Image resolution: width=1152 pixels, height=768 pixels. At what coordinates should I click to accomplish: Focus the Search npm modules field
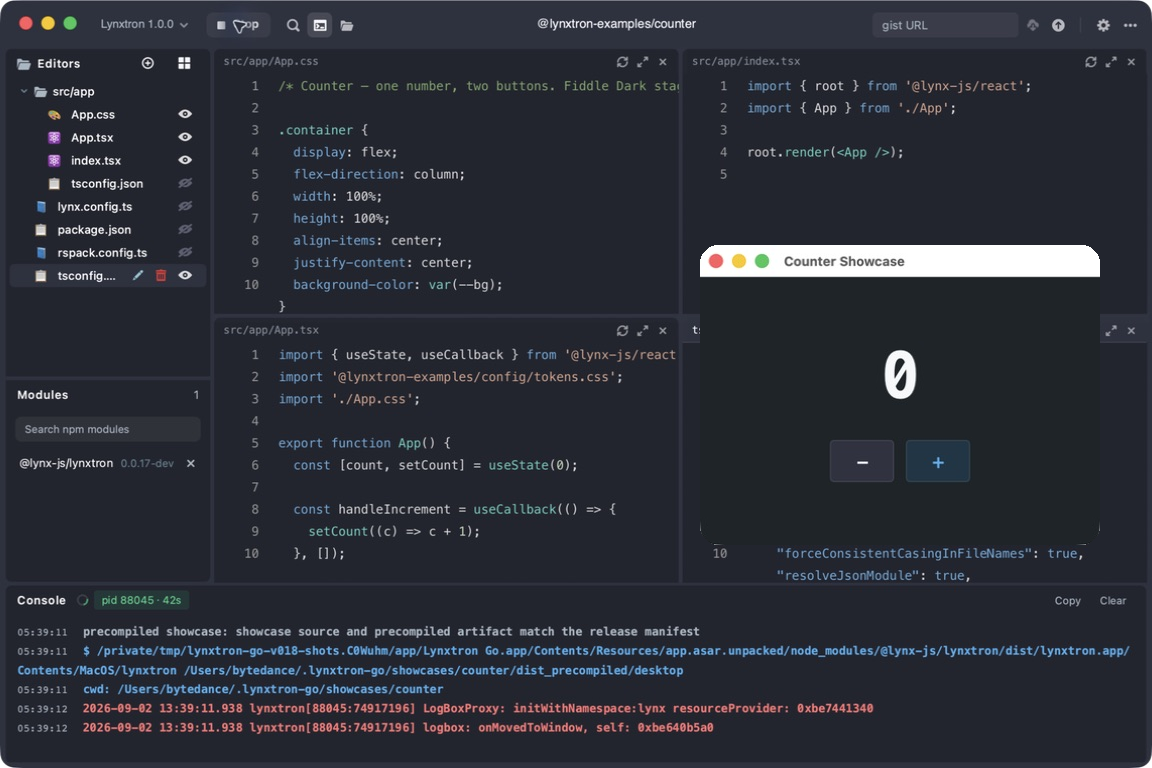point(107,429)
